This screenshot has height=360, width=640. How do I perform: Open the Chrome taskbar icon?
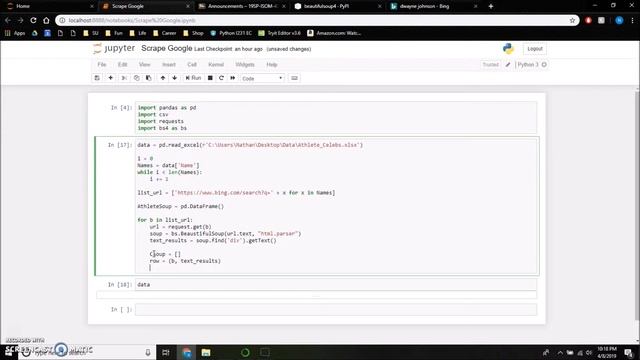(187, 352)
